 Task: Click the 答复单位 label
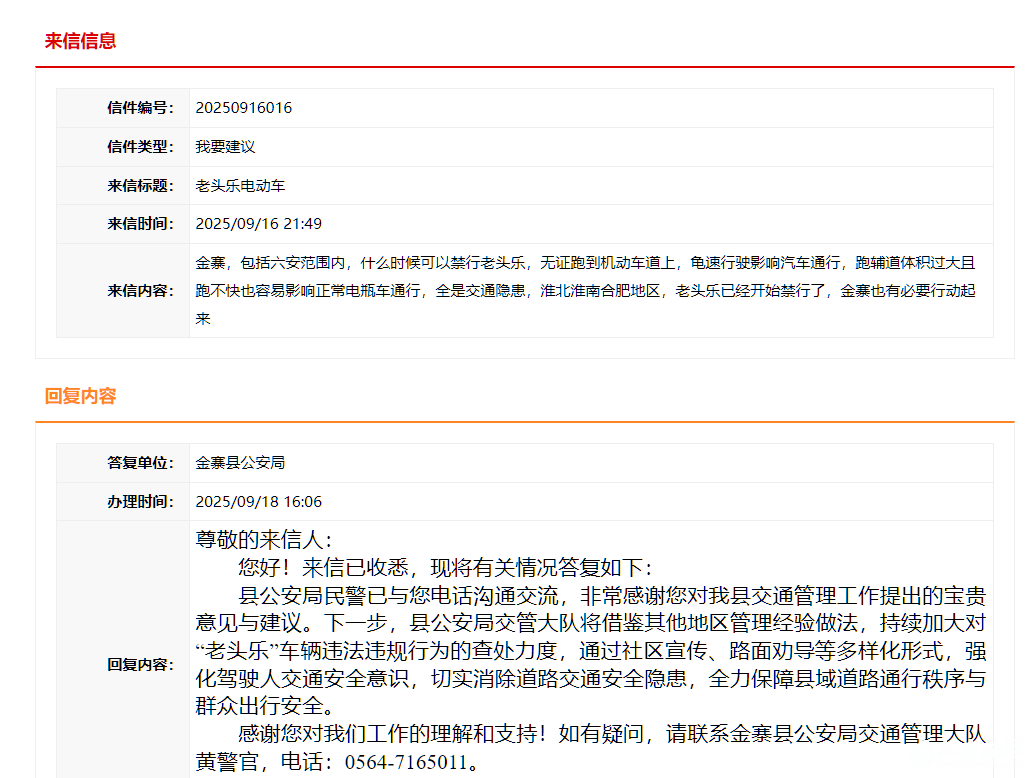(140, 462)
